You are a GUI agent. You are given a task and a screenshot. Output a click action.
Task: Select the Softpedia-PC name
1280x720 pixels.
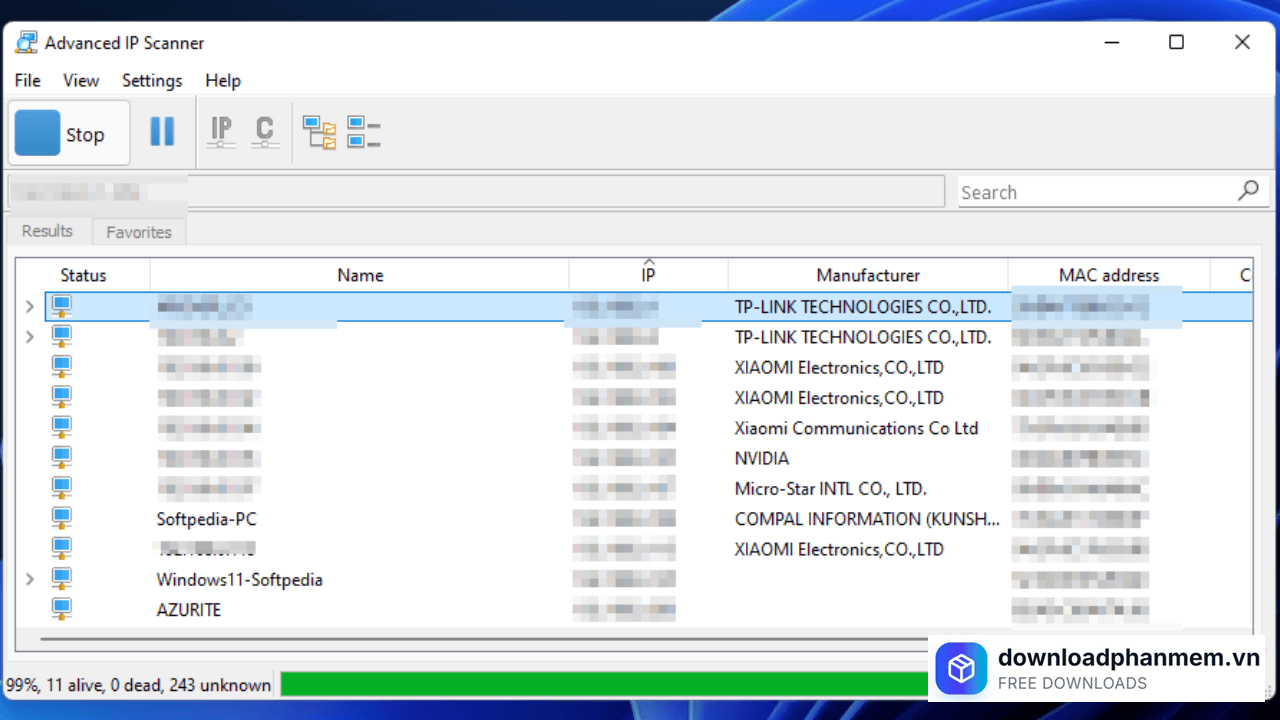tap(206, 519)
